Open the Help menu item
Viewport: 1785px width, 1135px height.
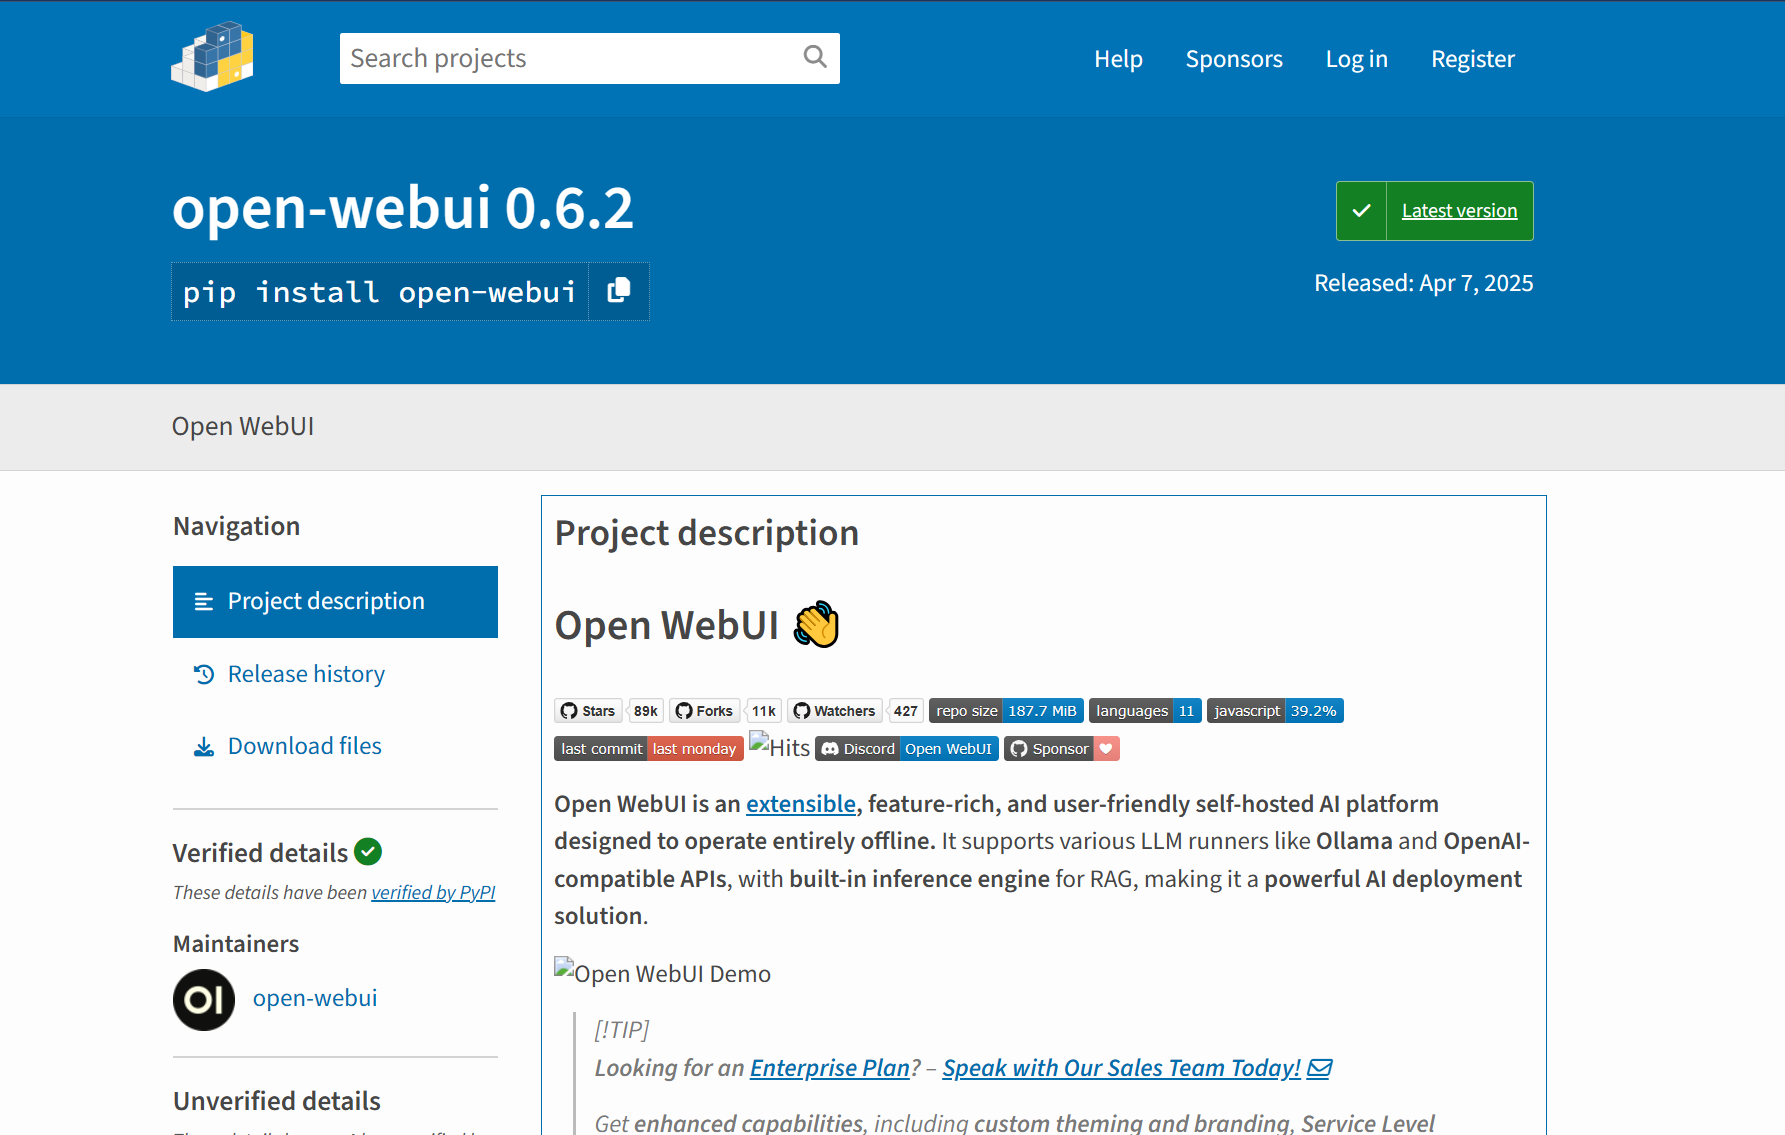[x=1118, y=59]
